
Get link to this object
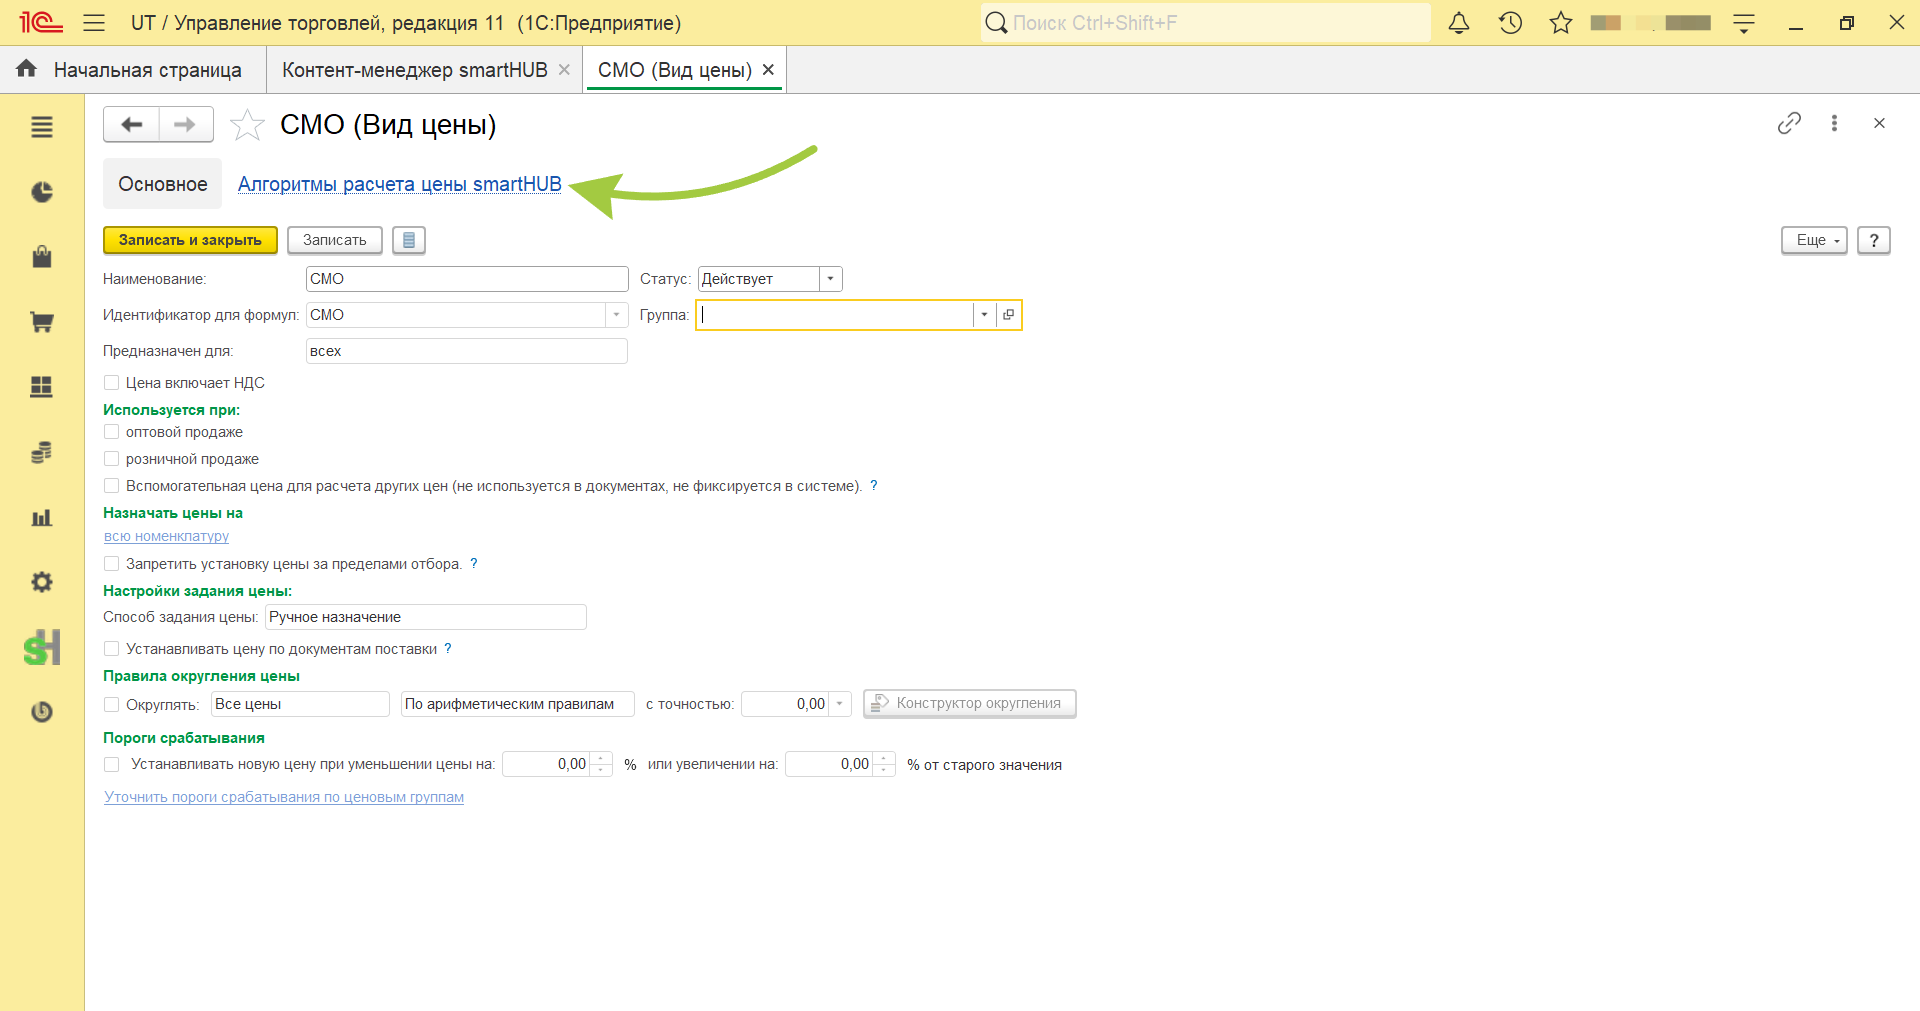[1789, 123]
